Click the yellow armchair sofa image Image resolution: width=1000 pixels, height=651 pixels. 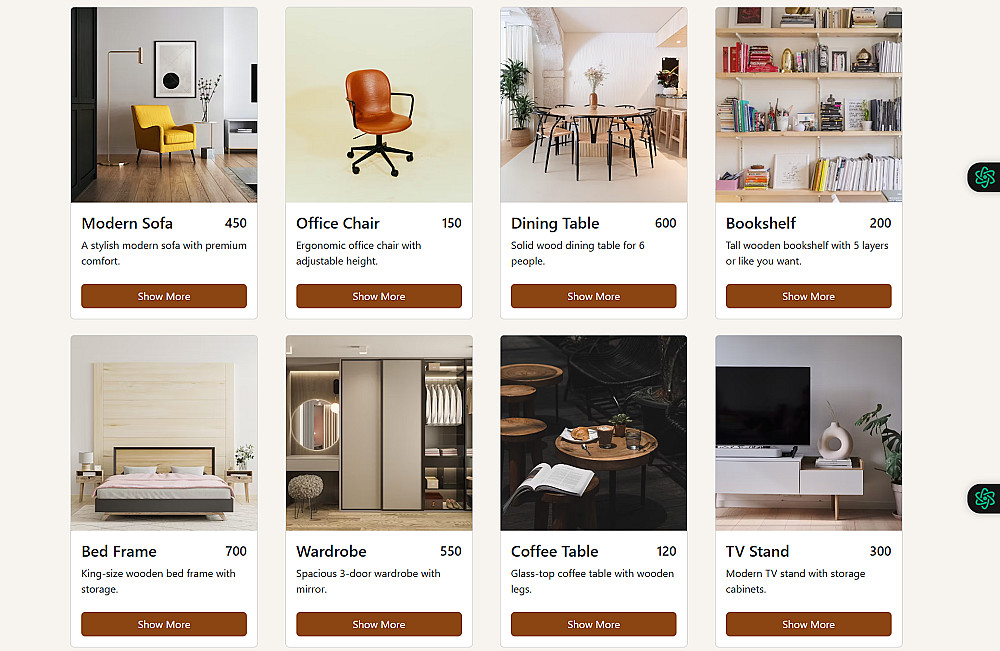164,105
